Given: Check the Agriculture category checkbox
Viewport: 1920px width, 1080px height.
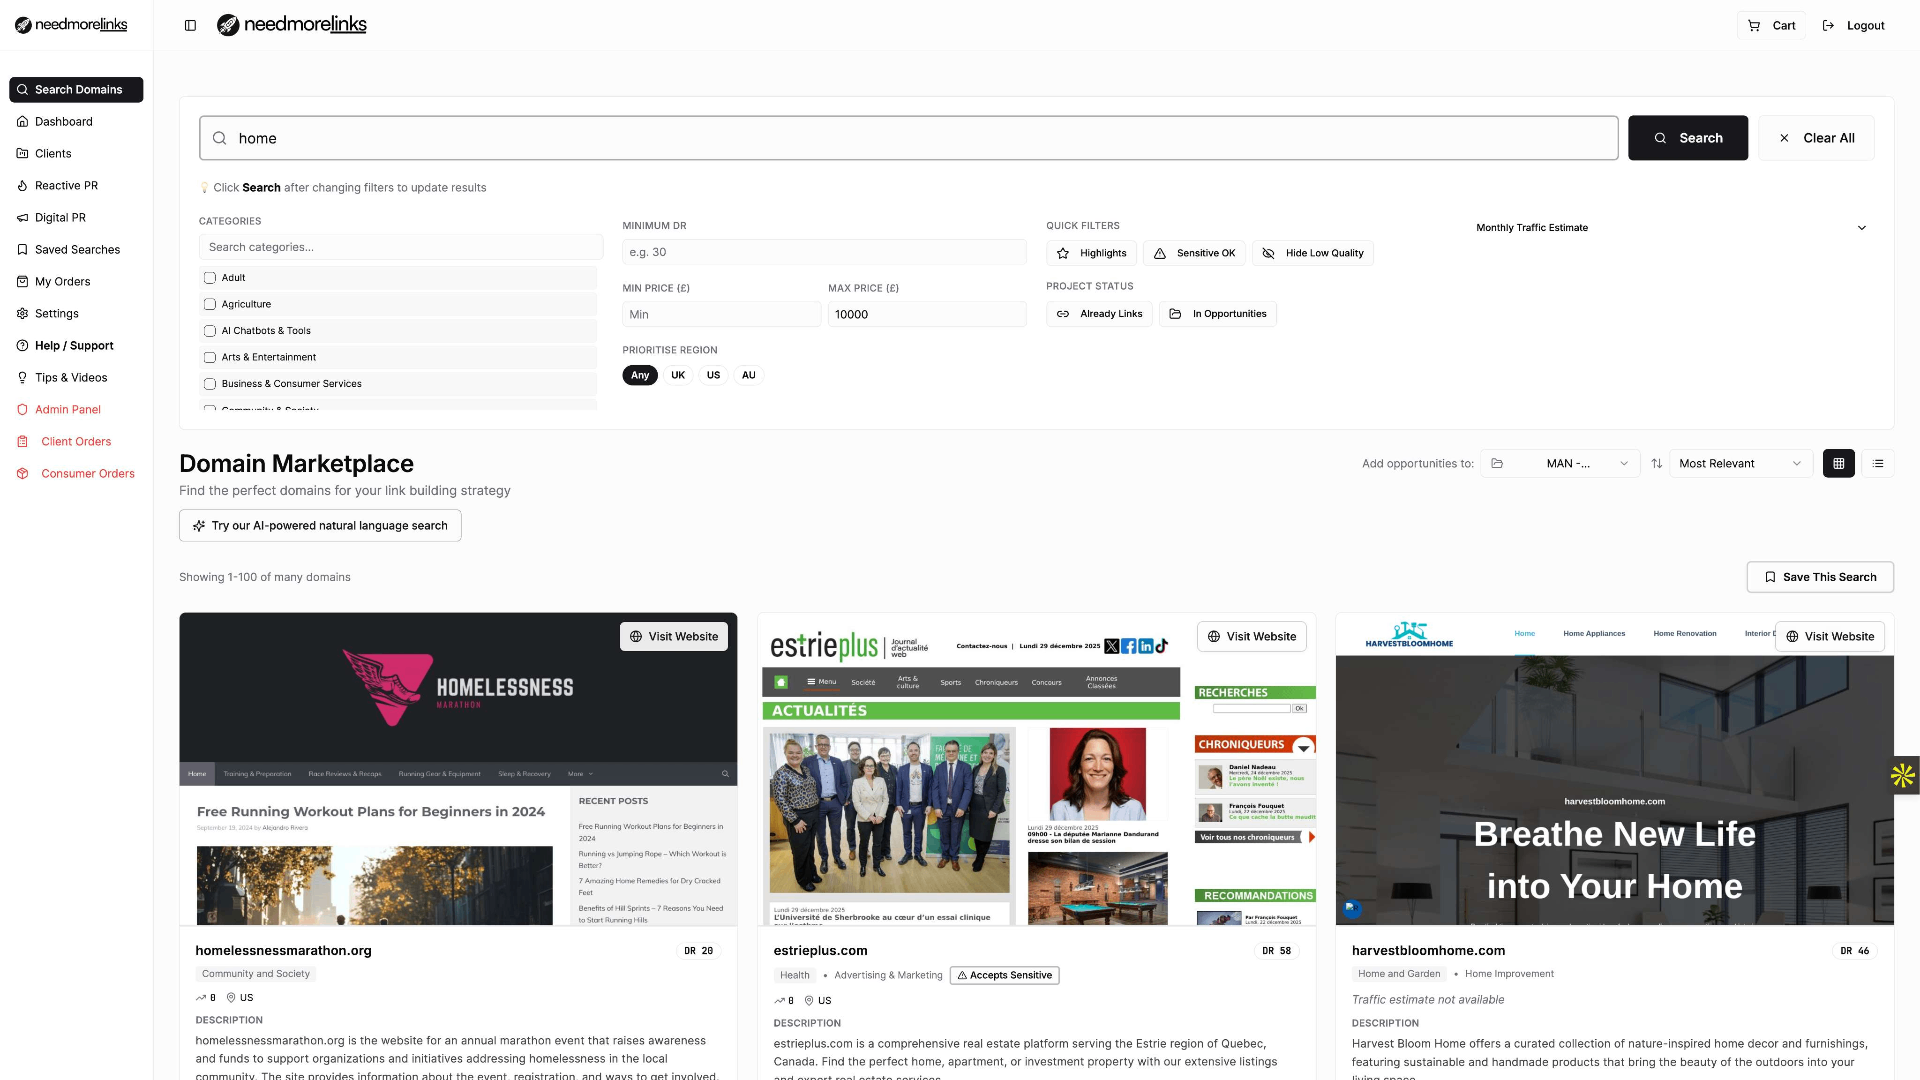Looking at the screenshot, I should pyautogui.click(x=209, y=304).
